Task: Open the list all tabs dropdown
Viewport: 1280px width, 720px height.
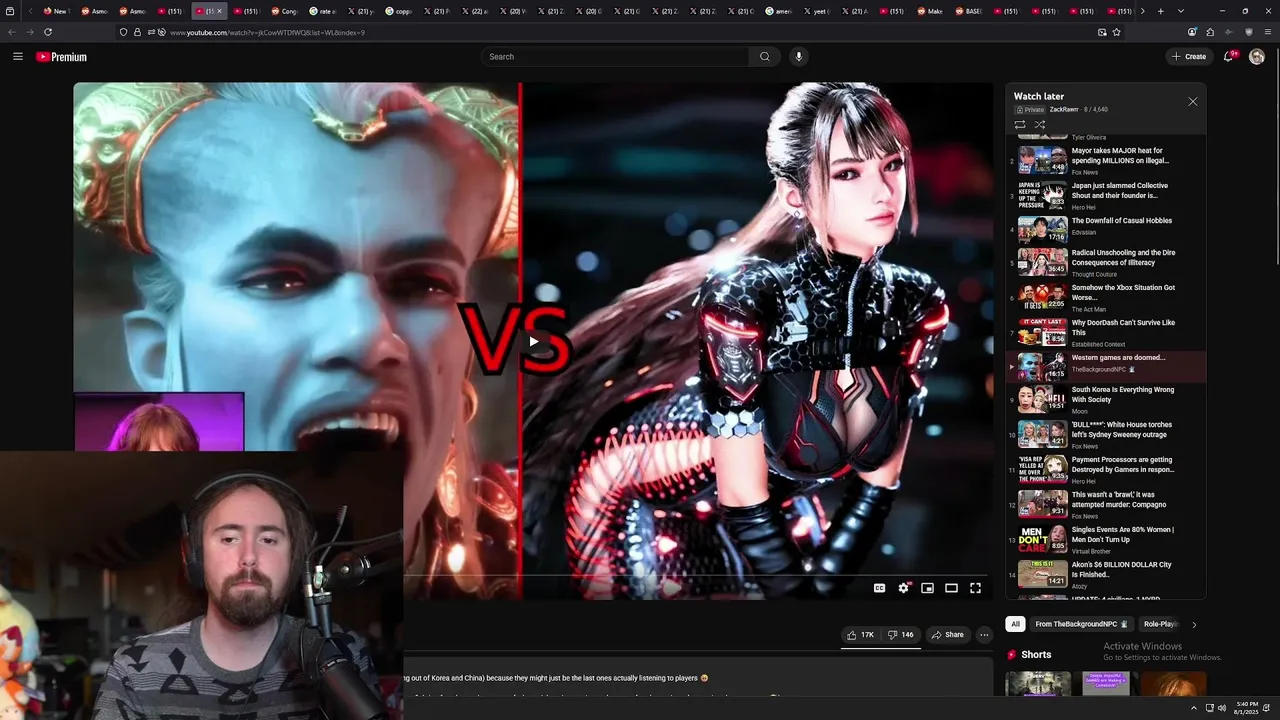Action: 1181,11
